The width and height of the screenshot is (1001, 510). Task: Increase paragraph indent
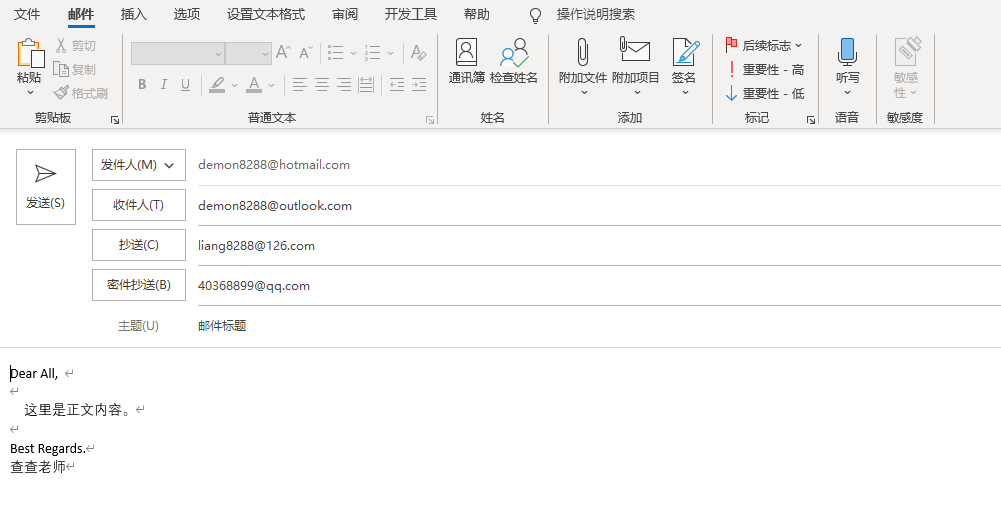(419, 84)
